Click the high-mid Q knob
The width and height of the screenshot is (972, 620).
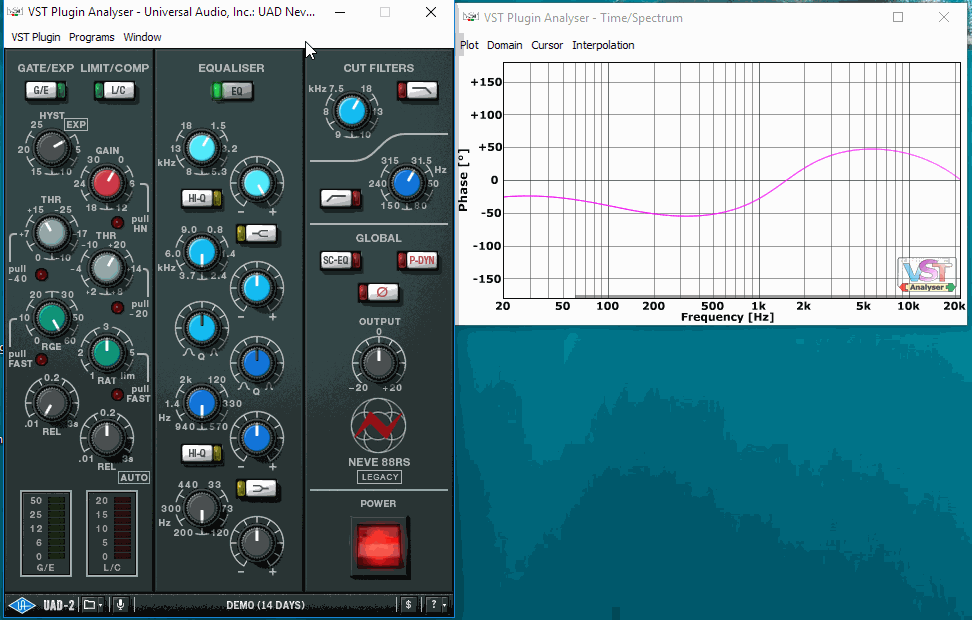click(x=201, y=329)
